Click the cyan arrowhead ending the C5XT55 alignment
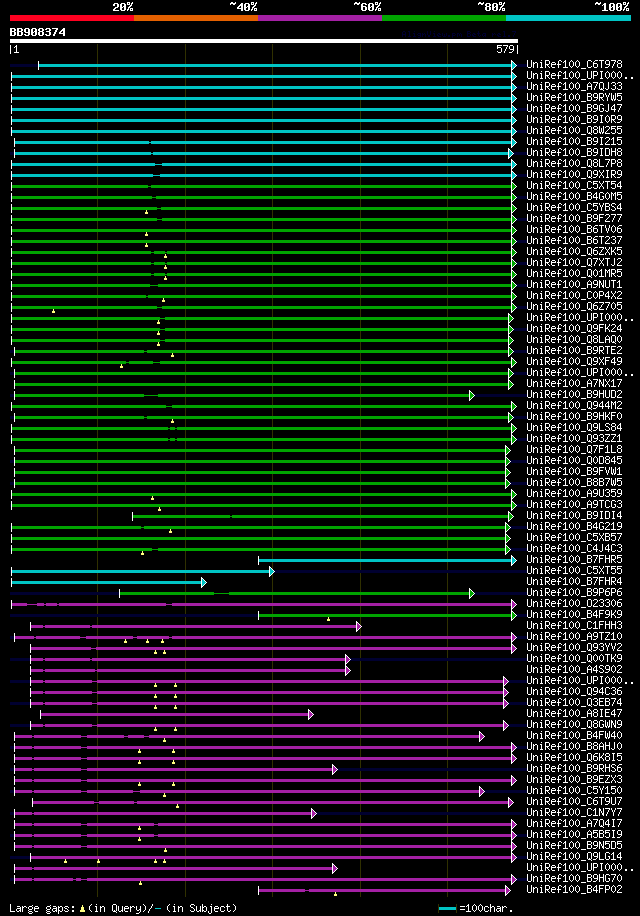The width and height of the screenshot is (640, 916). (272, 571)
